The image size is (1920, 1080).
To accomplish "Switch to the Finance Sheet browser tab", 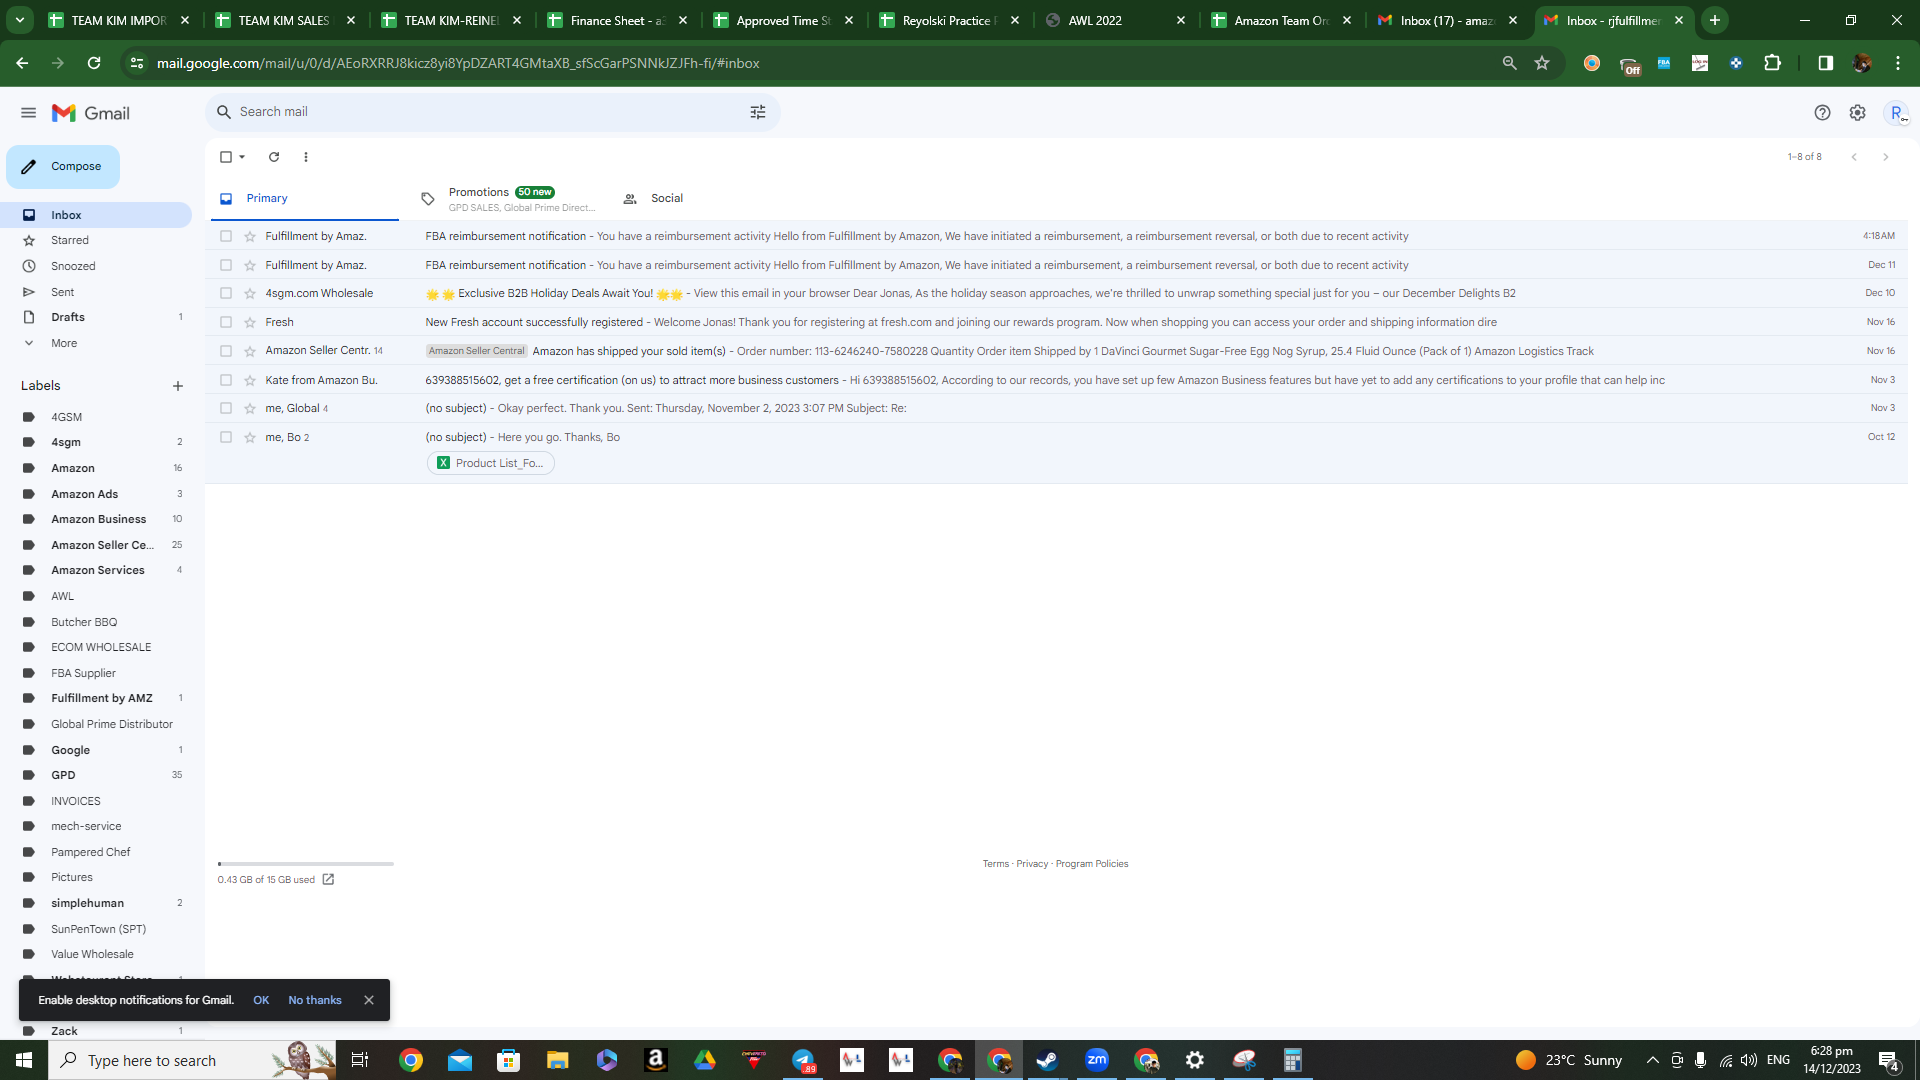I will [x=616, y=20].
